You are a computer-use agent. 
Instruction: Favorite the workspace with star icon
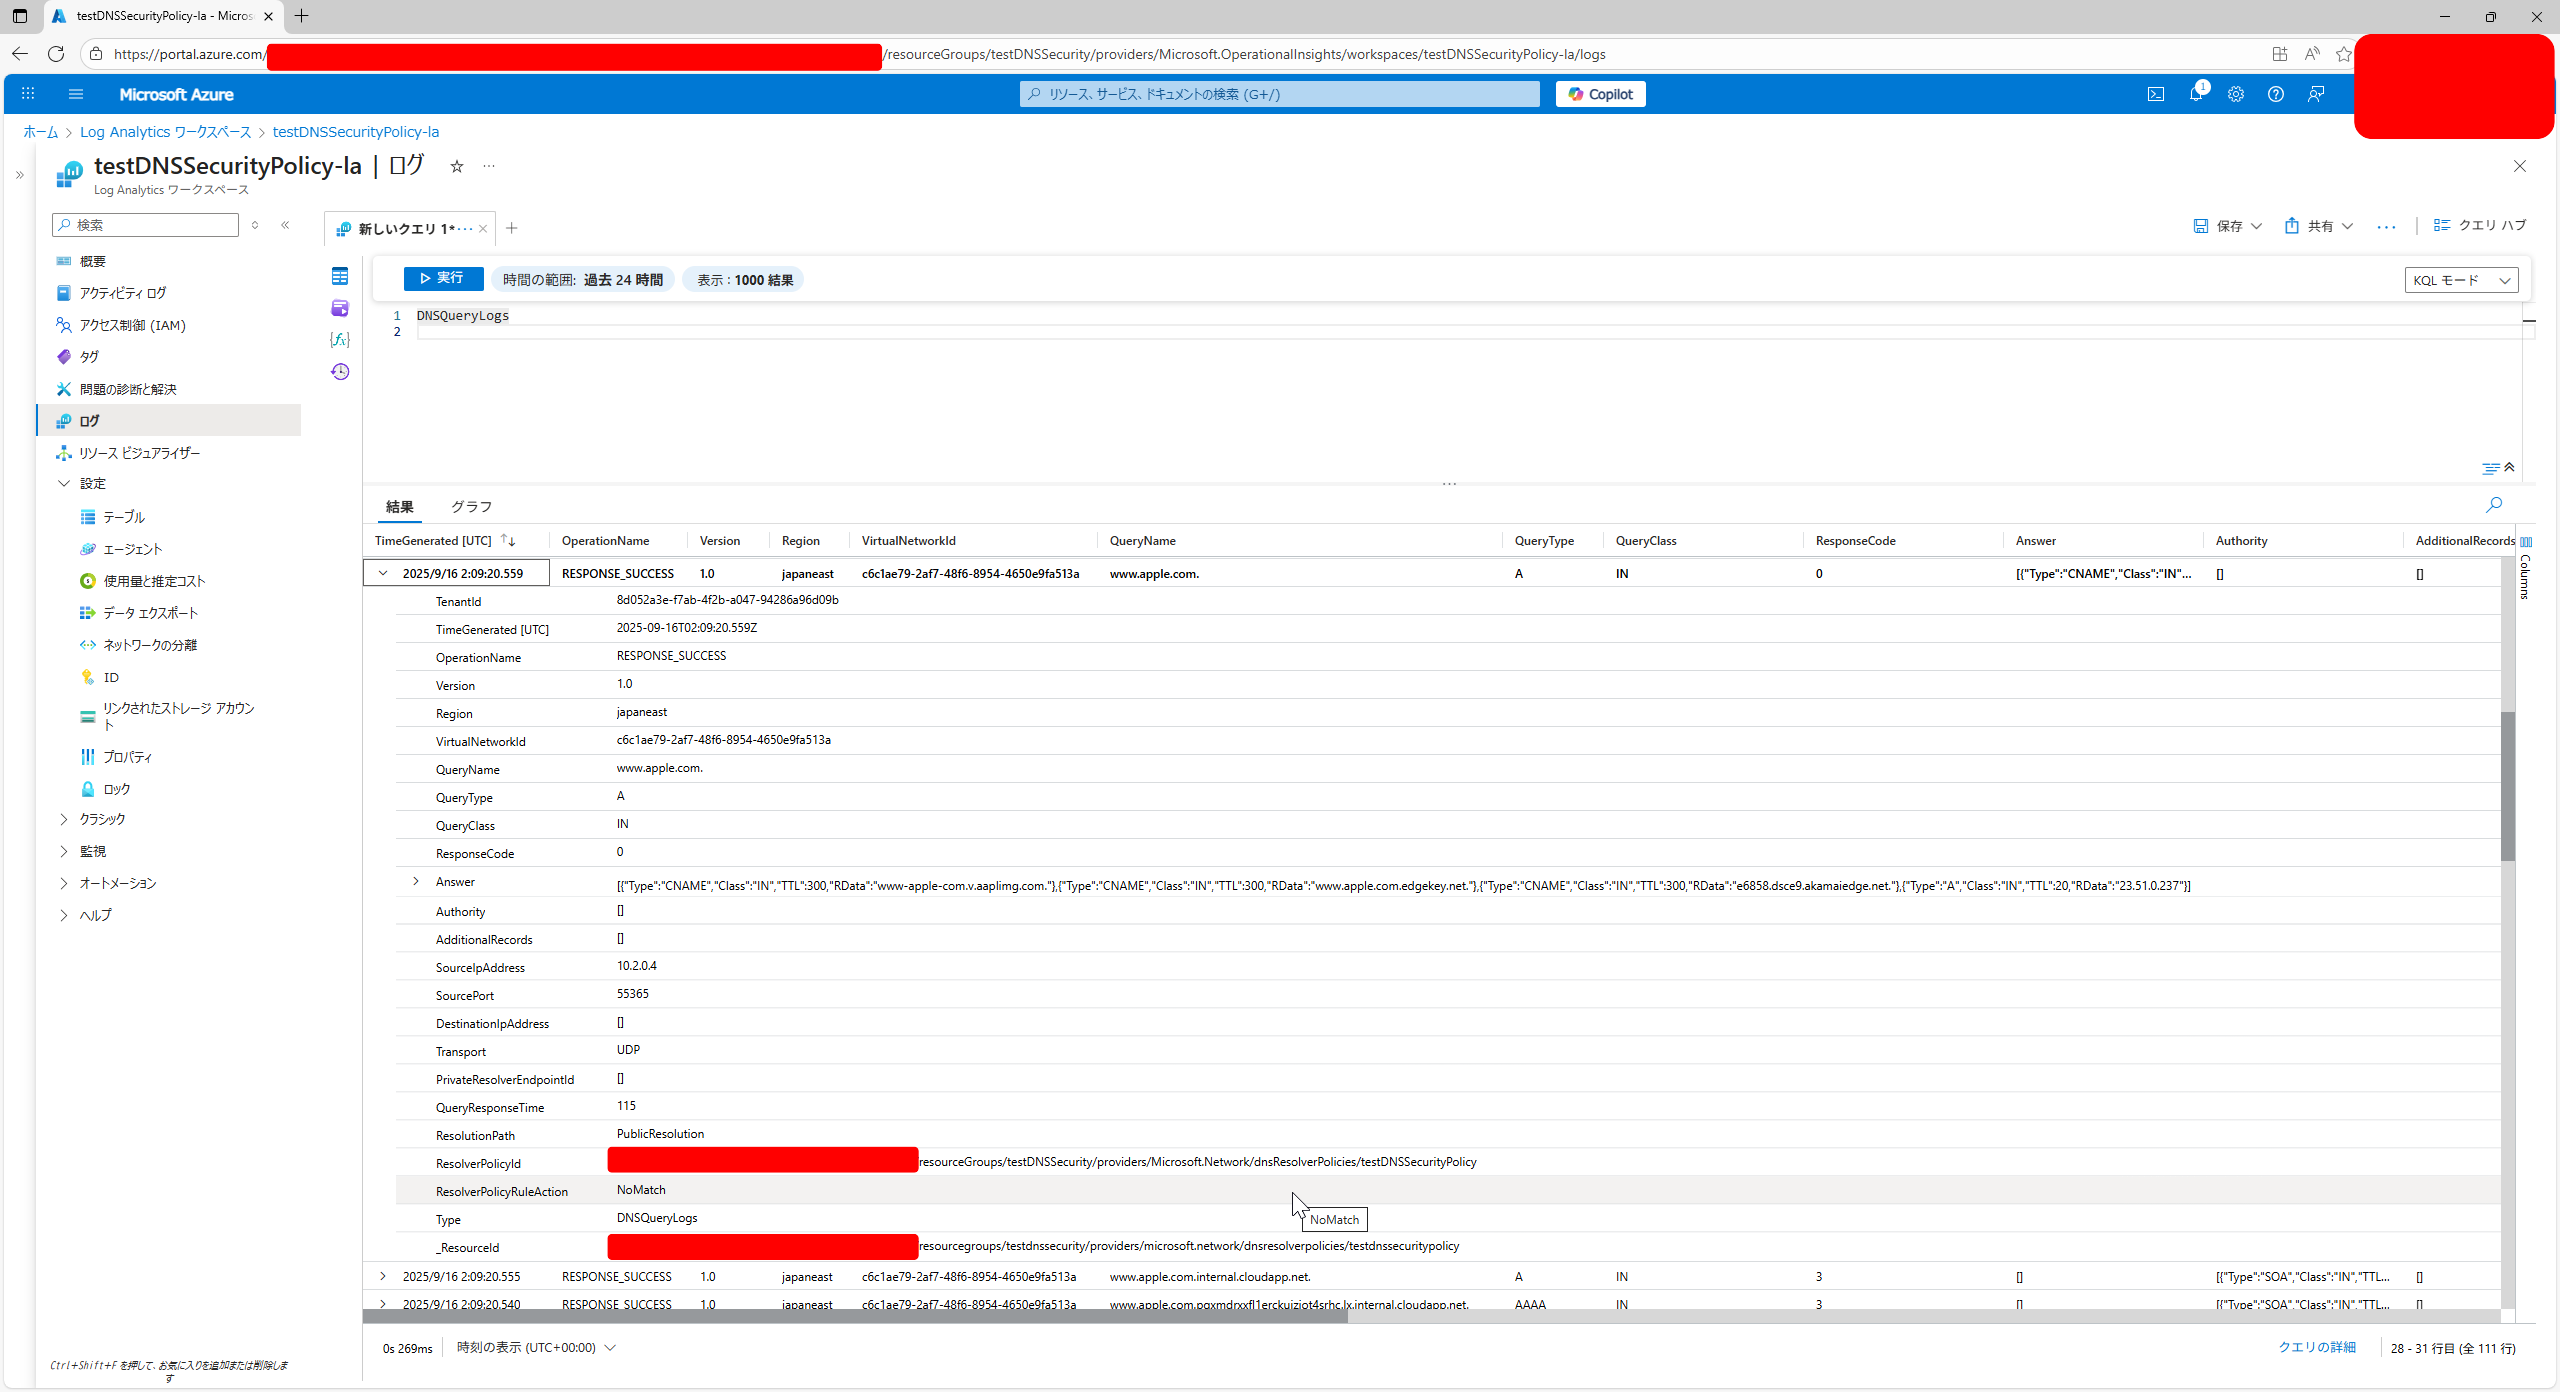click(x=457, y=167)
